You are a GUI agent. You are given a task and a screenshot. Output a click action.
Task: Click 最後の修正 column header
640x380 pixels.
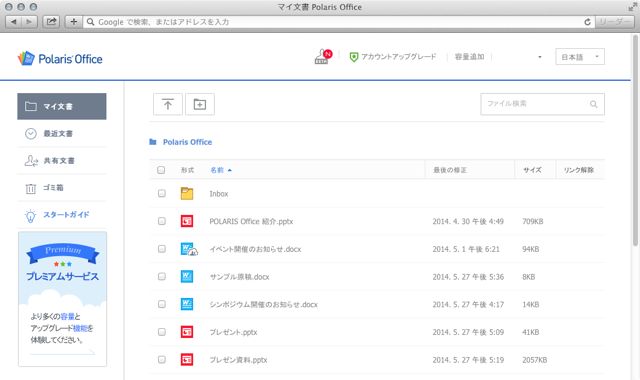[450, 170]
